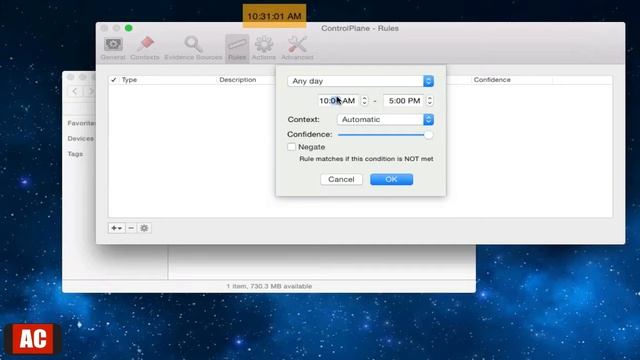640x360 pixels.
Task: Click the checkmark column header
Action: pyautogui.click(x=113, y=80)
